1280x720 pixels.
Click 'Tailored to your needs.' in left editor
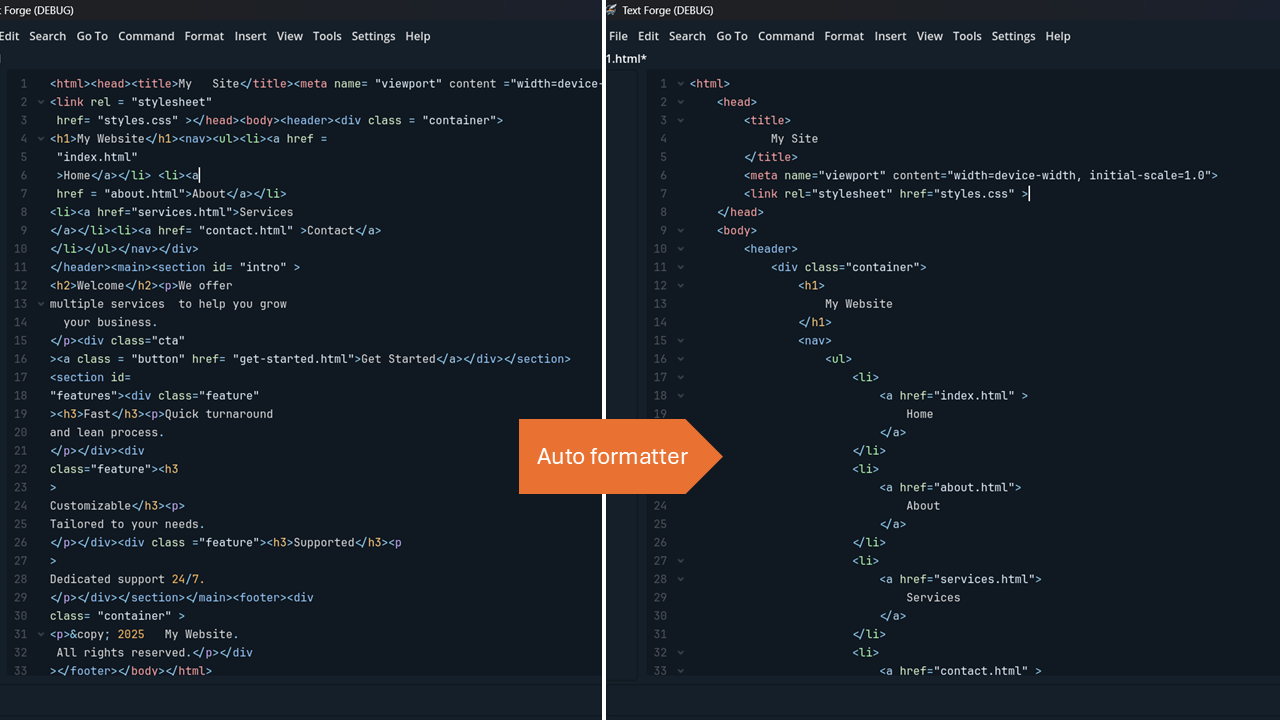point(127,524)
